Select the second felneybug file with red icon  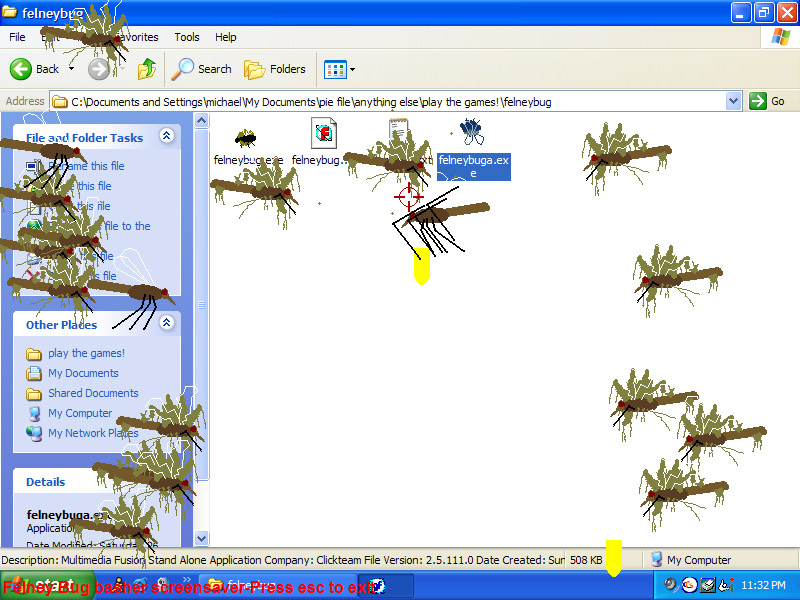[323, 132]
